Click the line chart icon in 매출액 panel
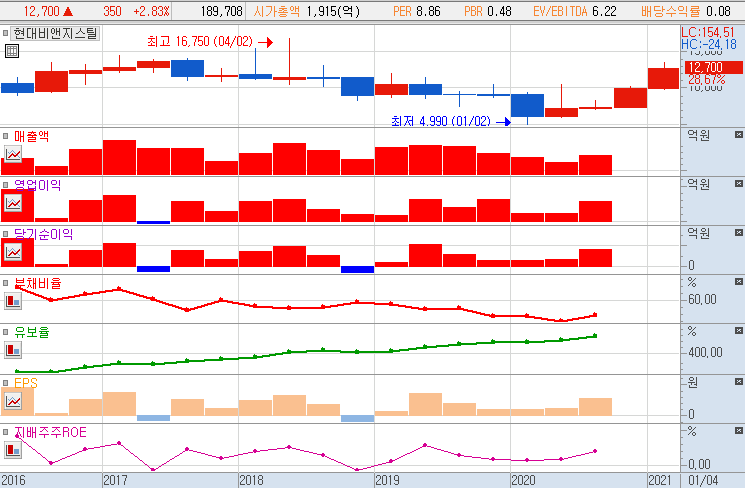 point(13,154)
